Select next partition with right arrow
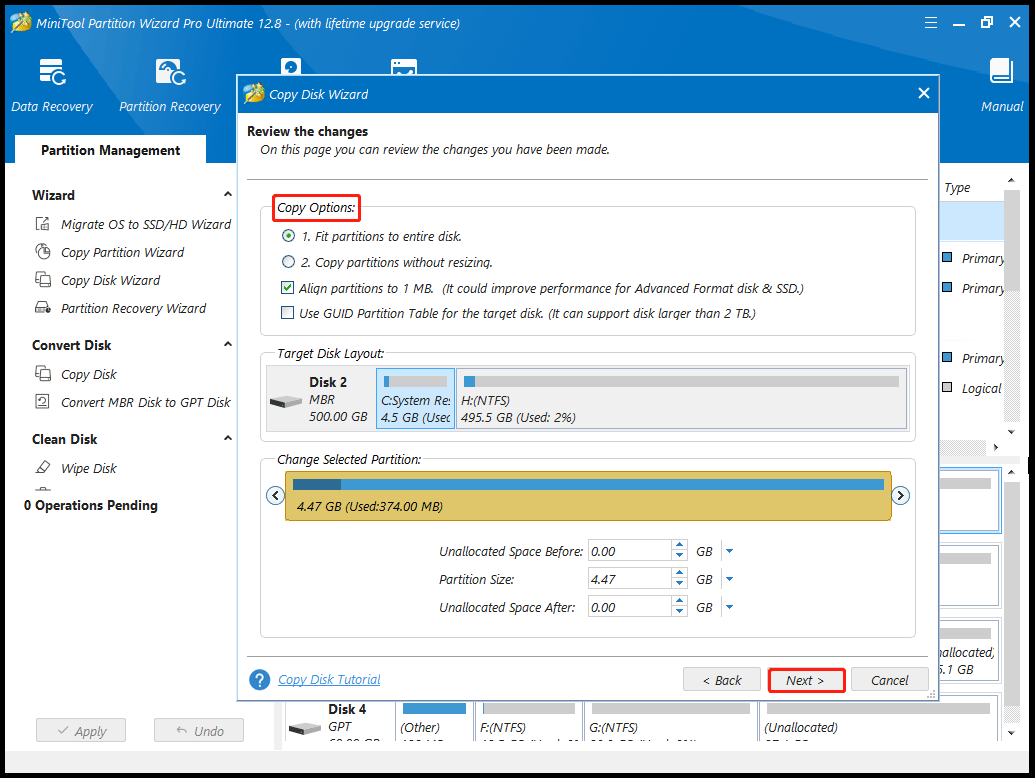The image size is (1035, 778). coord(900,496)
